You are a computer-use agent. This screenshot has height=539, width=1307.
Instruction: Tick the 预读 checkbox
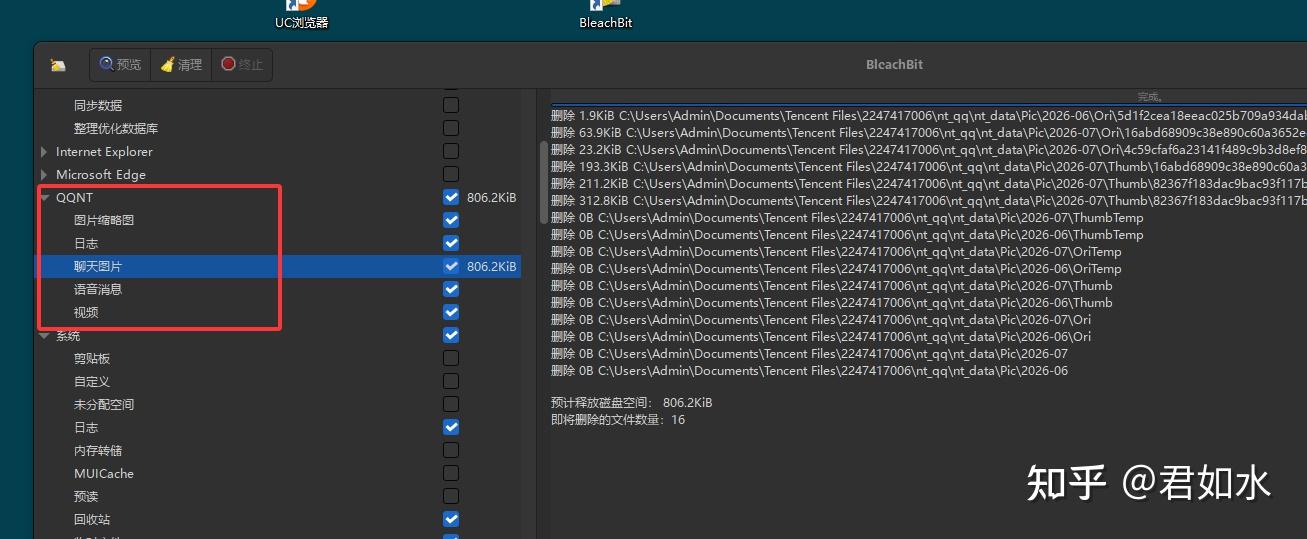tap(451, 496)
